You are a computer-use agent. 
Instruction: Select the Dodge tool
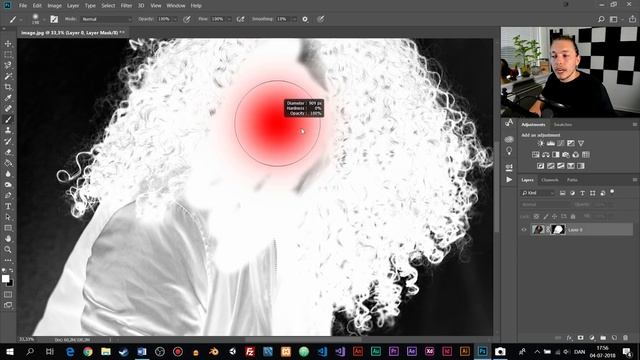click(8, 184)
